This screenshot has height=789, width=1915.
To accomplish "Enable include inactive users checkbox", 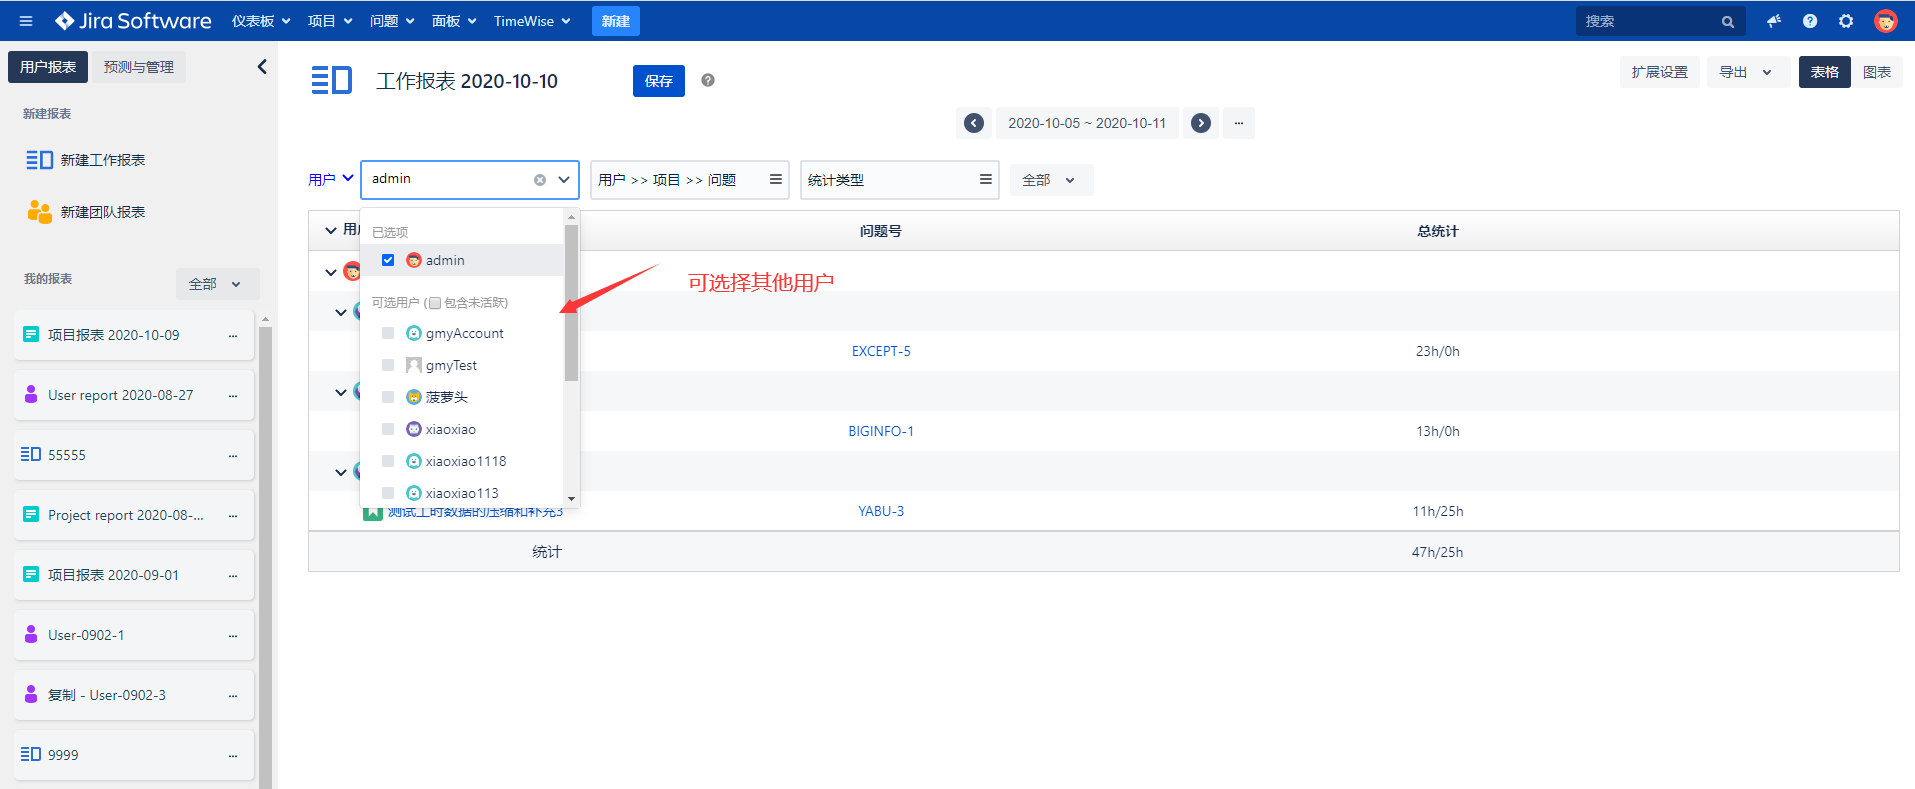I will coord(435,303).
